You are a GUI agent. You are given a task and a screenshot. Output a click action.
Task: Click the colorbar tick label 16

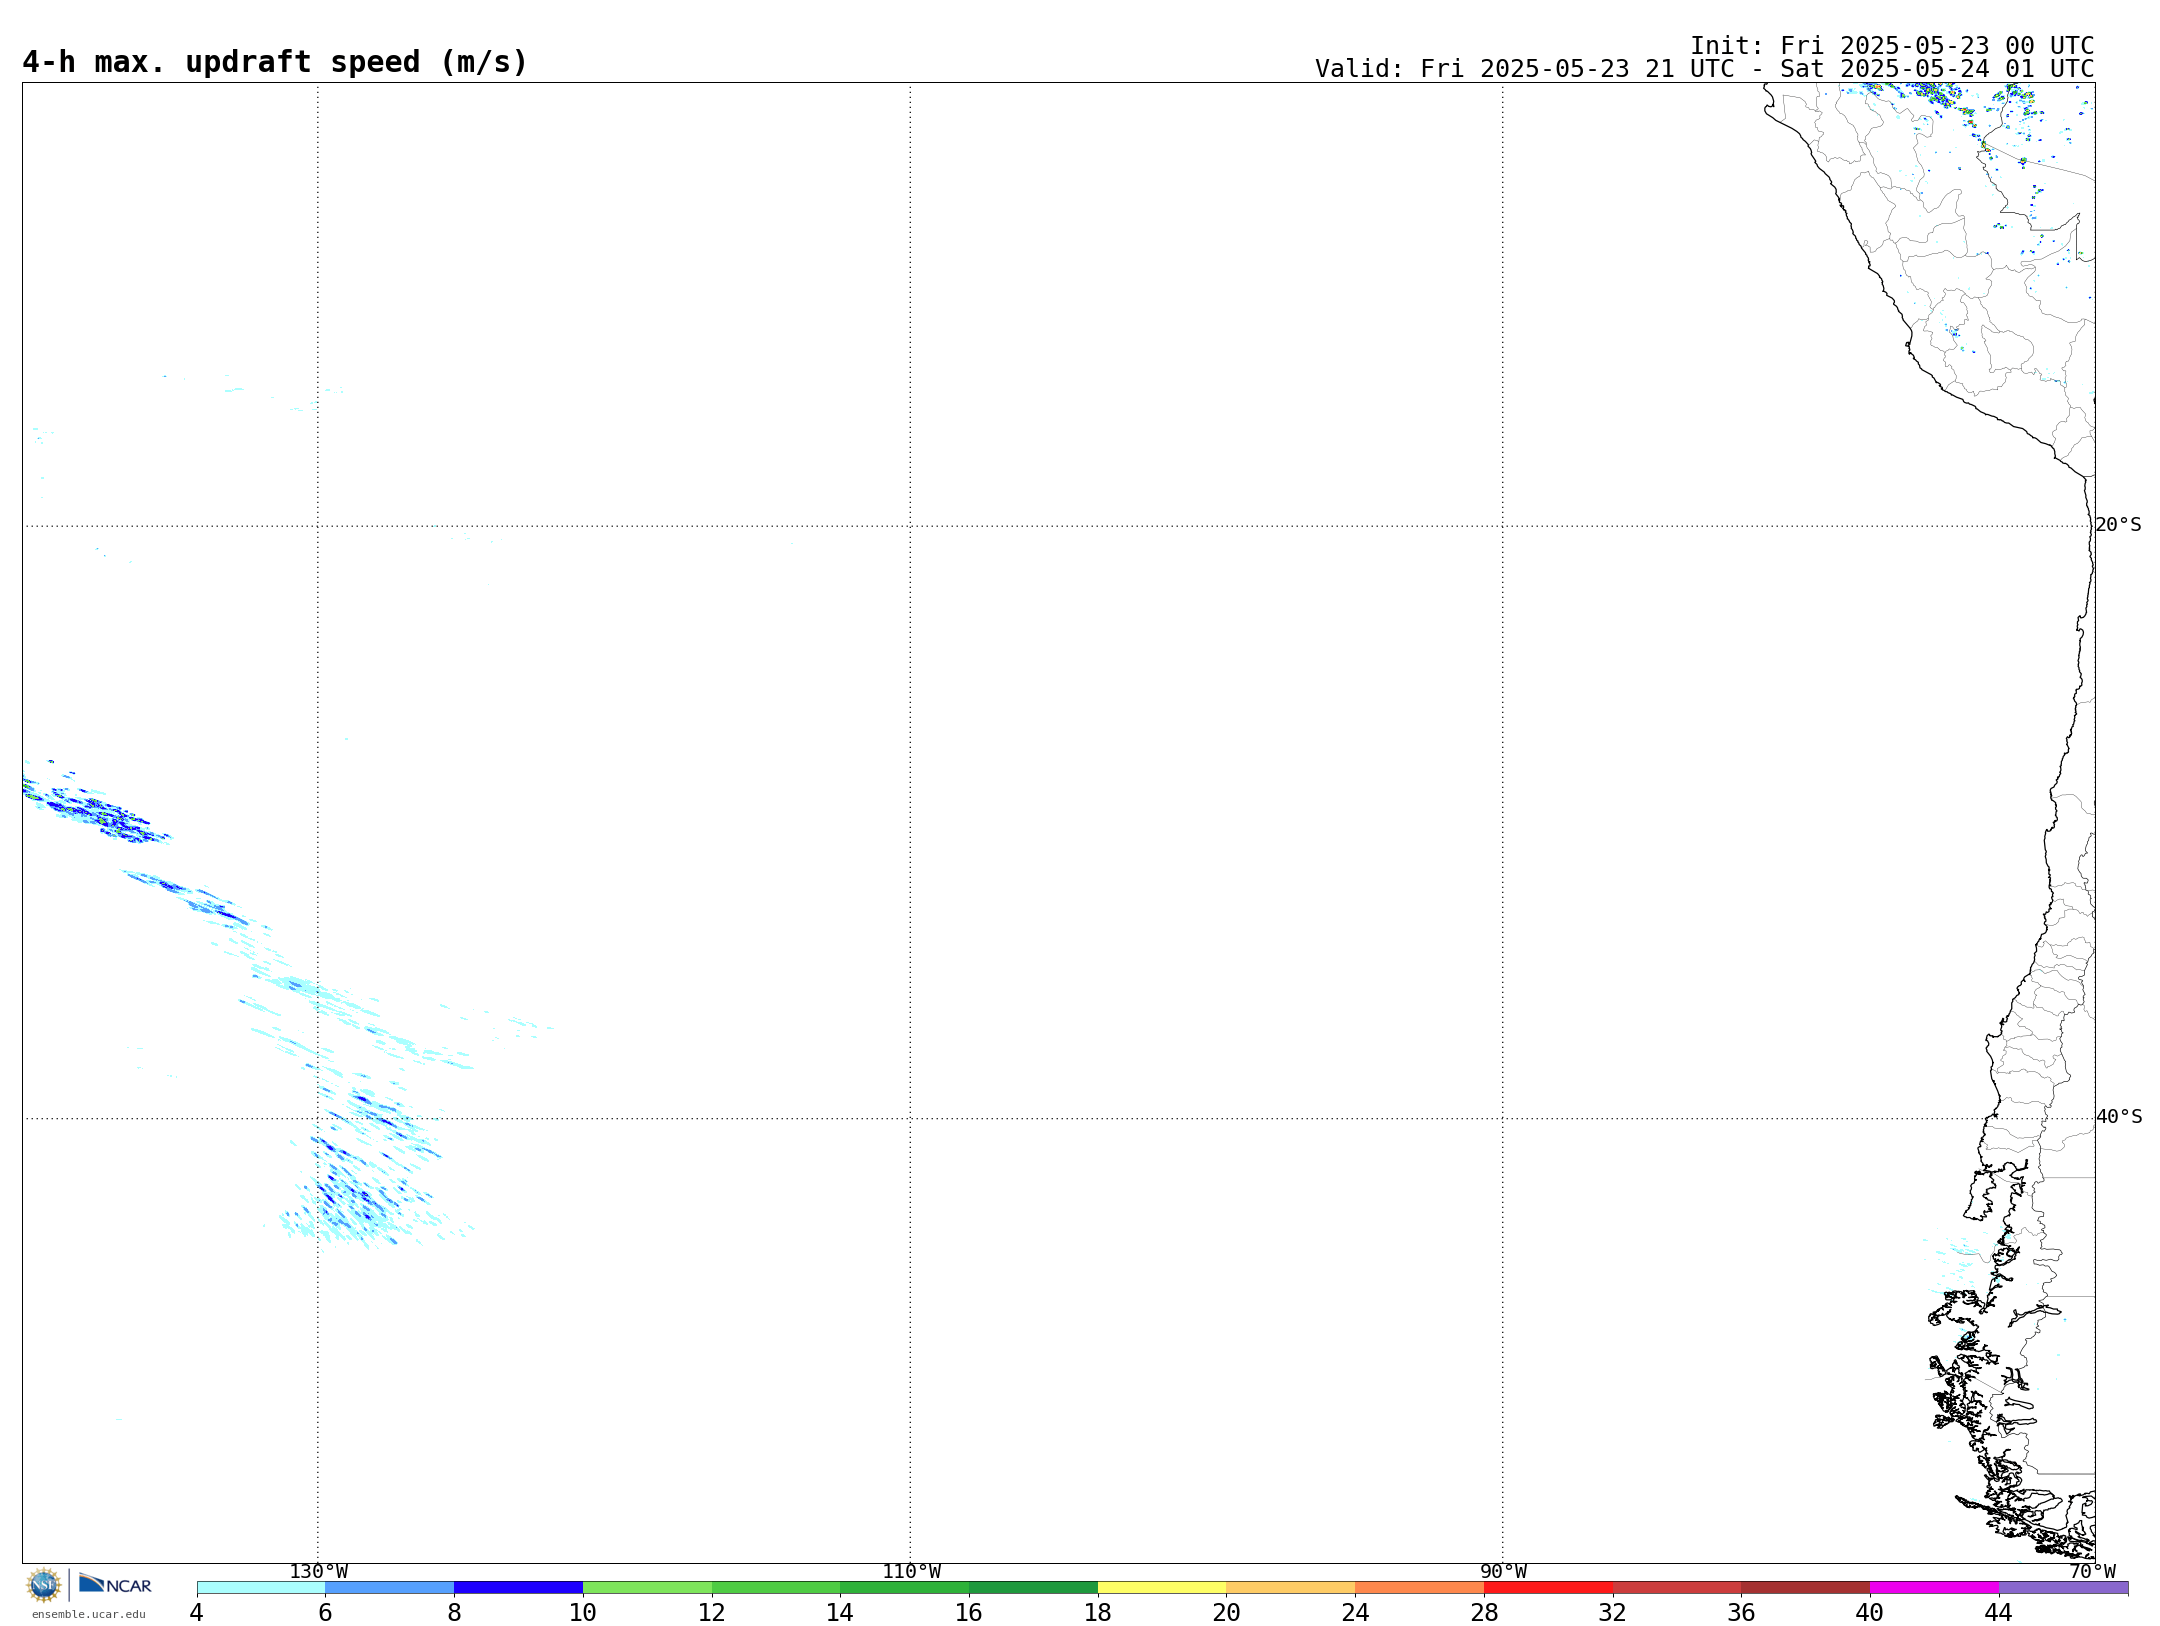(969, 1613)
